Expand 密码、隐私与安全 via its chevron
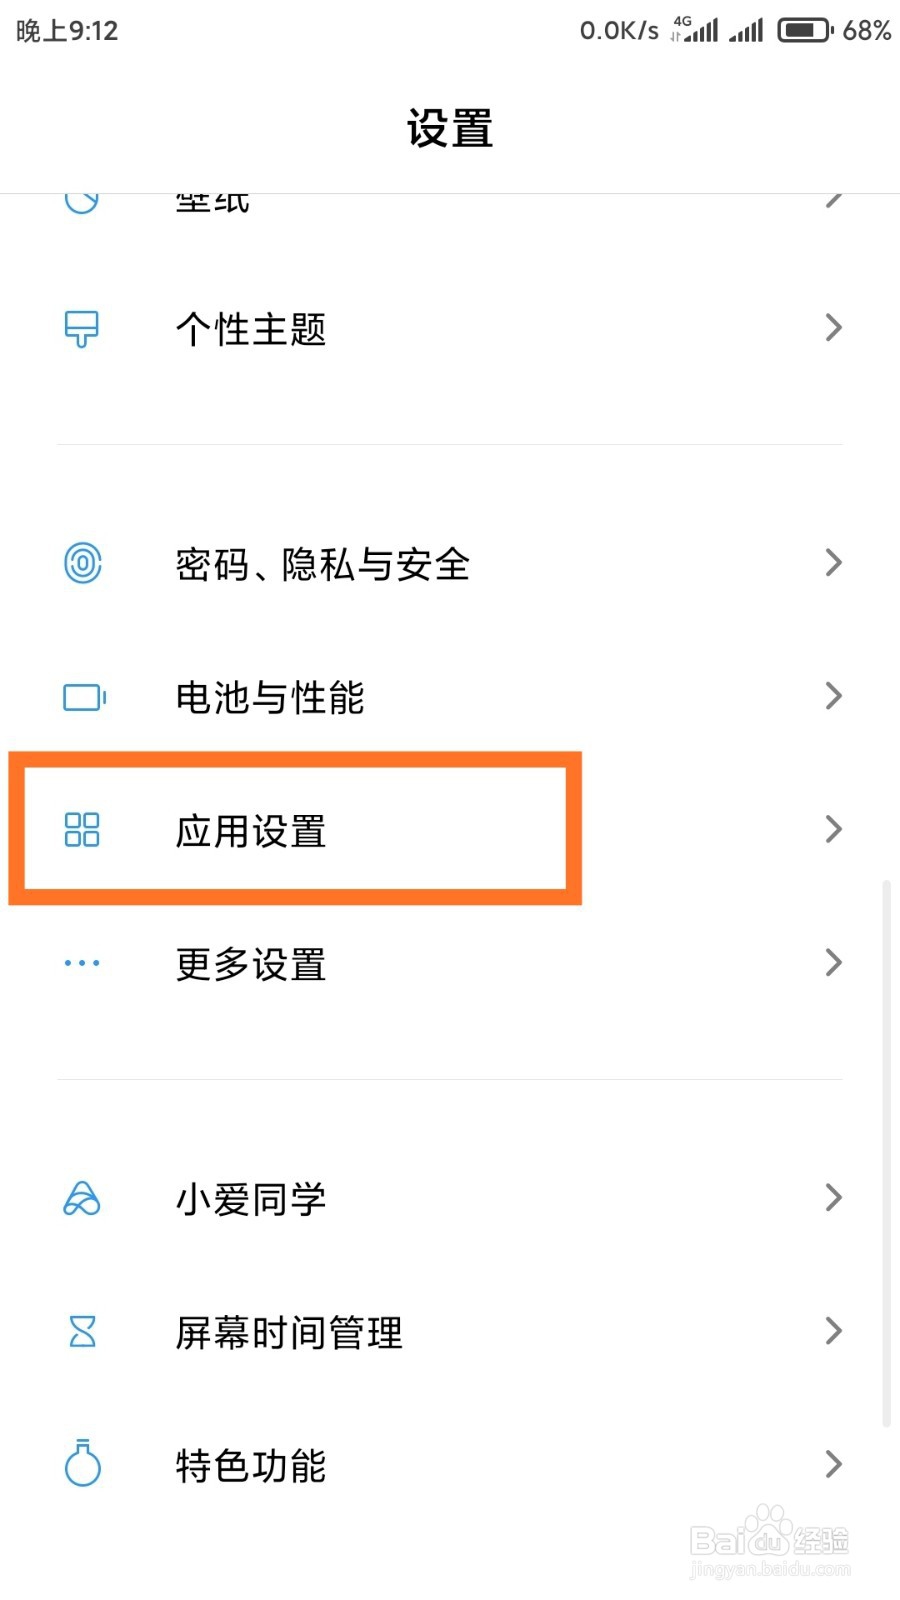This screenshot has height=1600, width=900. (x=834, y=563)
